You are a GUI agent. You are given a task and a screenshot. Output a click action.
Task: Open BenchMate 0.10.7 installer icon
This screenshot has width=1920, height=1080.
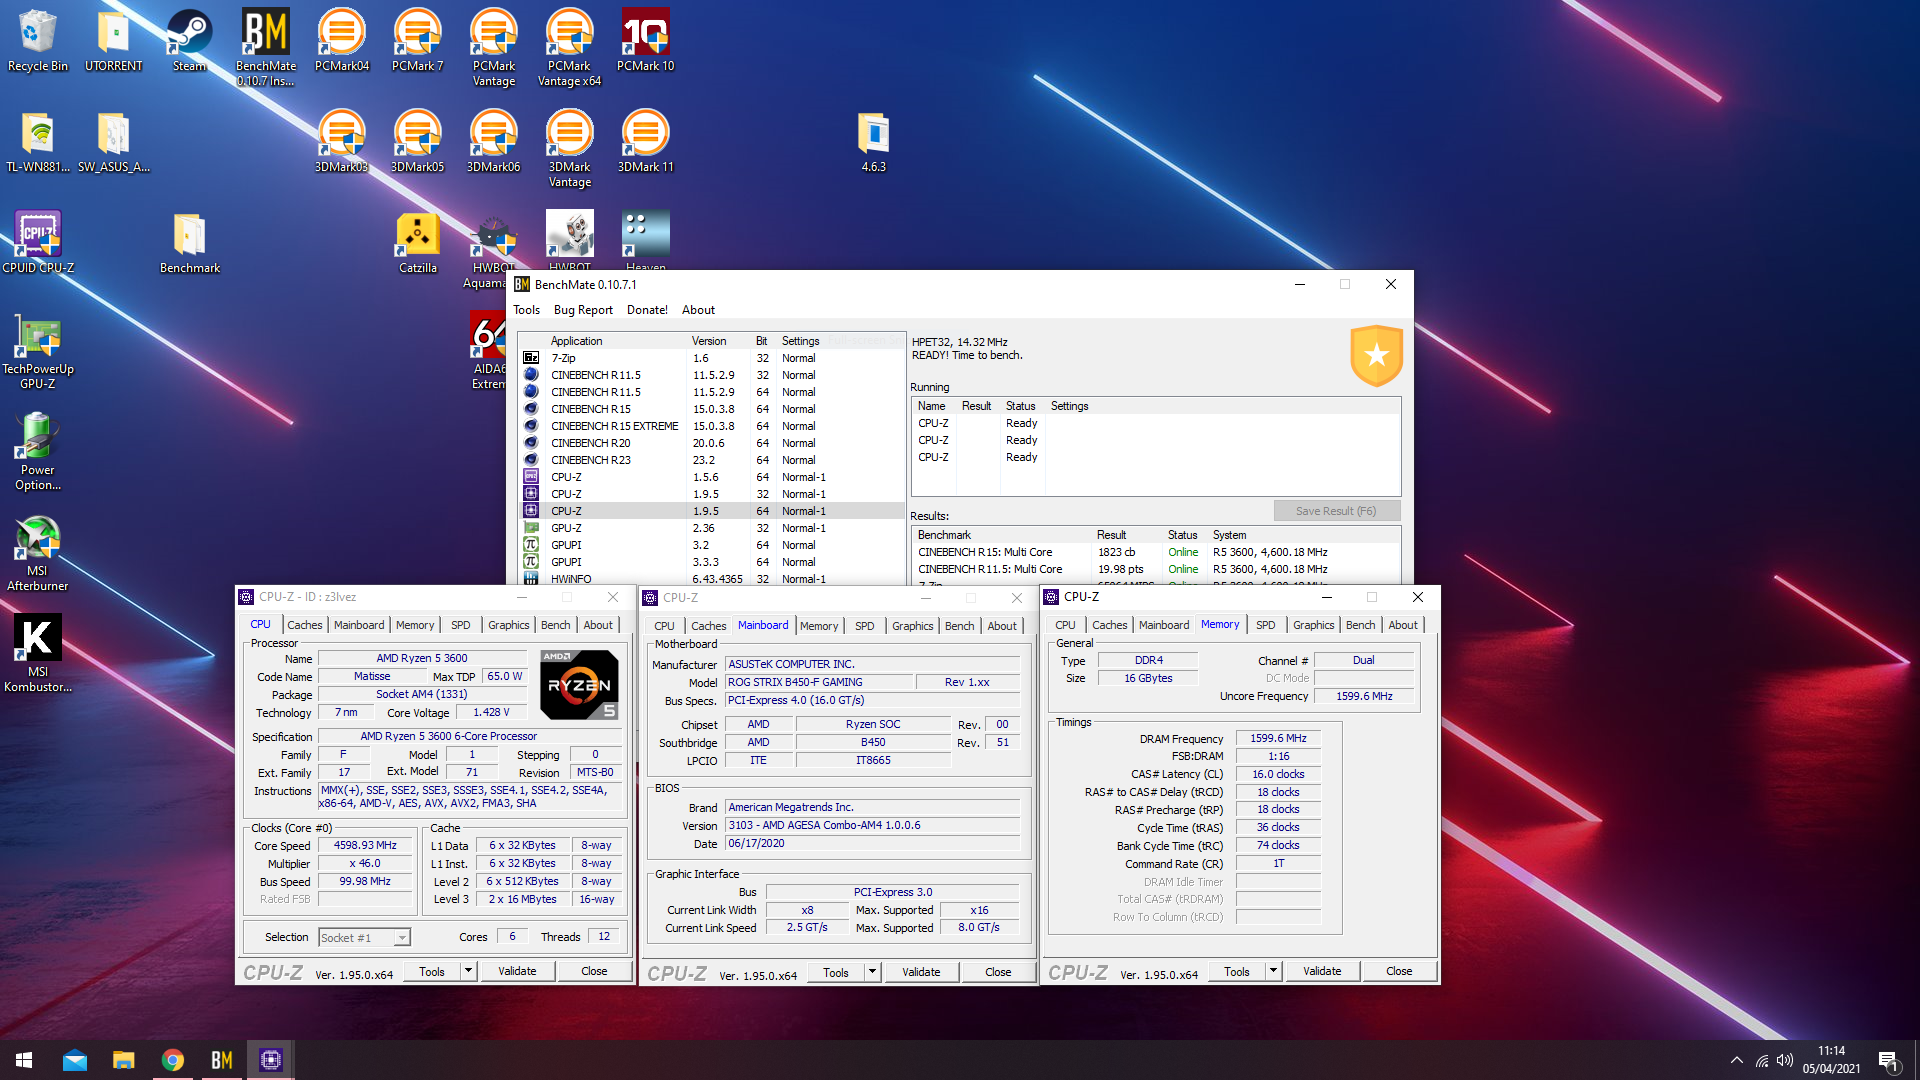tap(266, 47)
